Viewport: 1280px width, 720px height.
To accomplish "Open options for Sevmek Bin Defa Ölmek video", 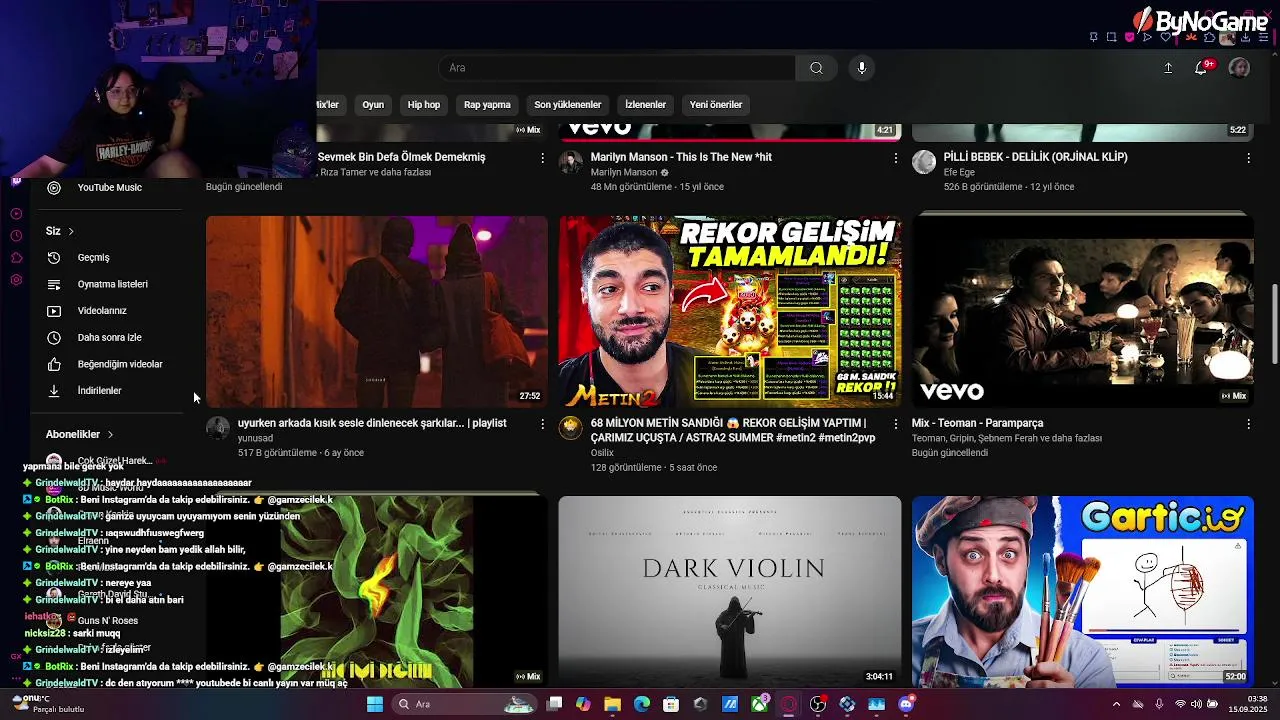I will pos(542,158).
